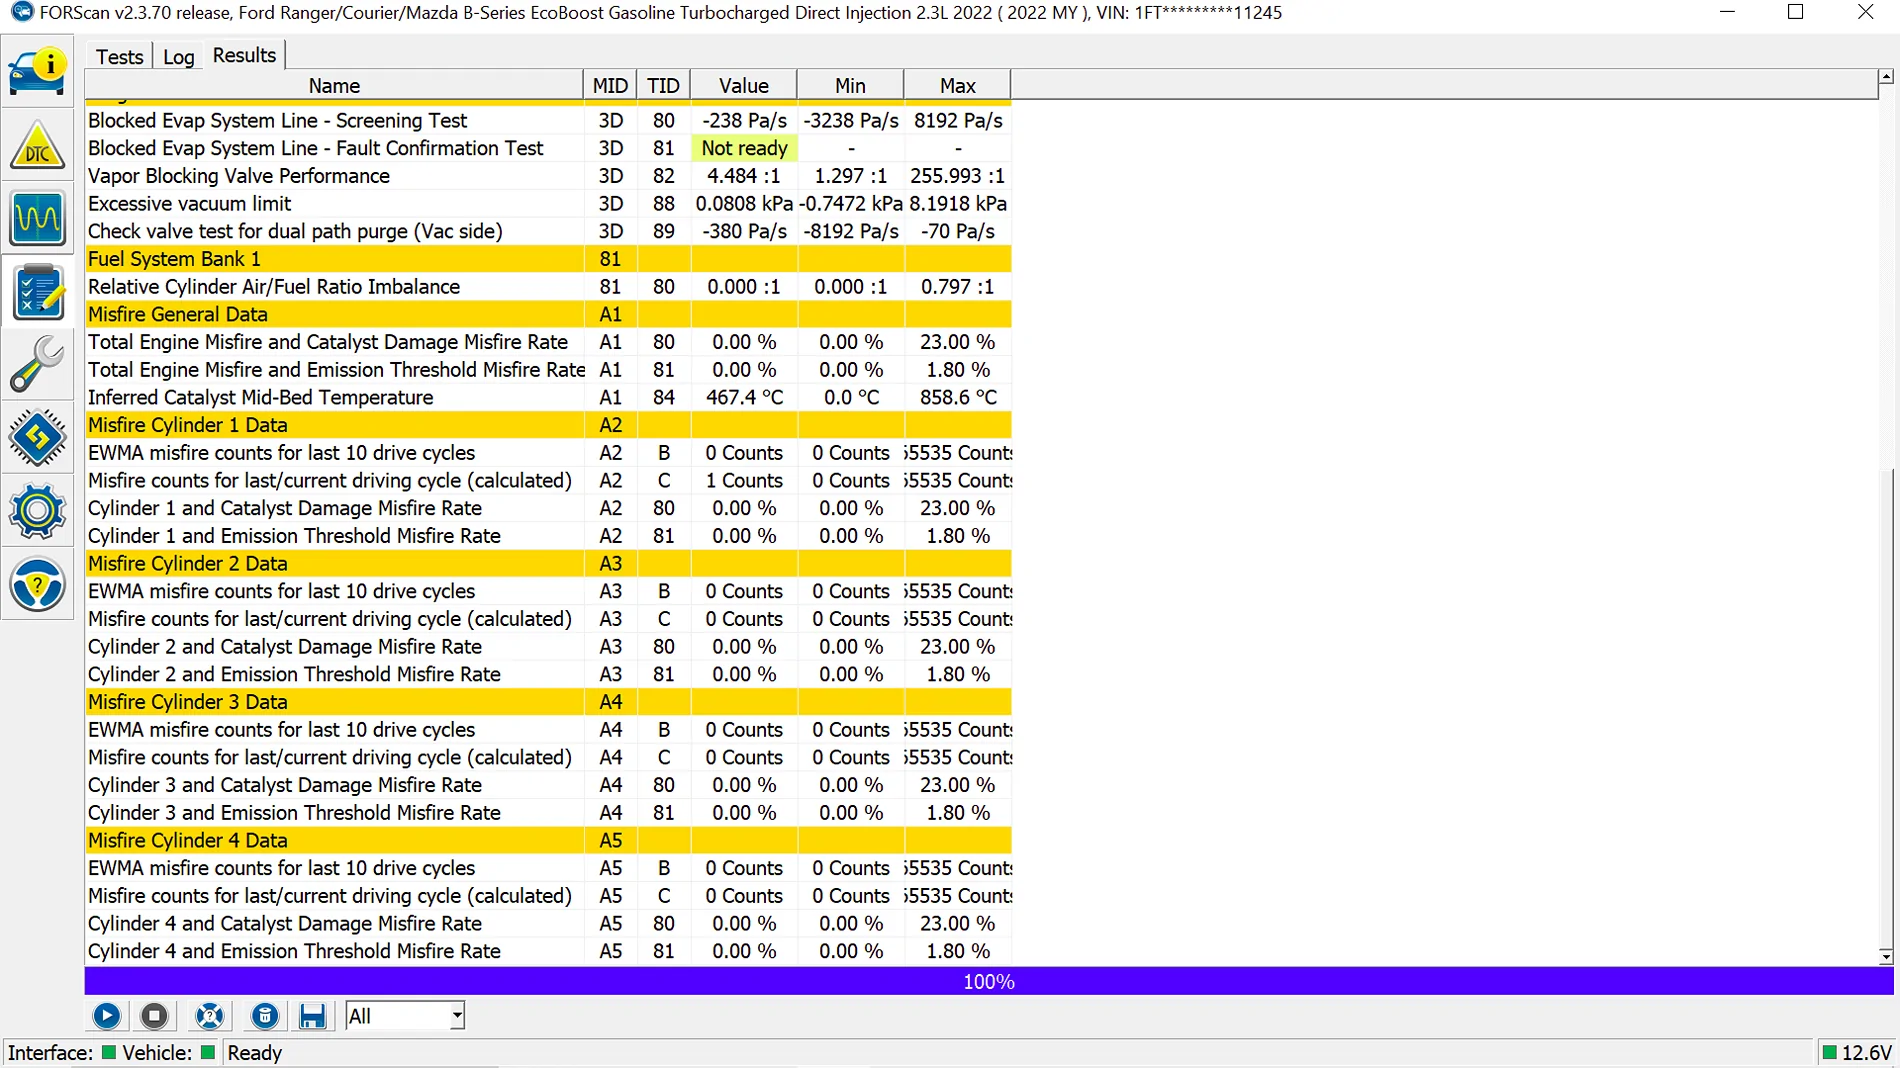
Task: Stop the running test
Action: click(154, 1016)
